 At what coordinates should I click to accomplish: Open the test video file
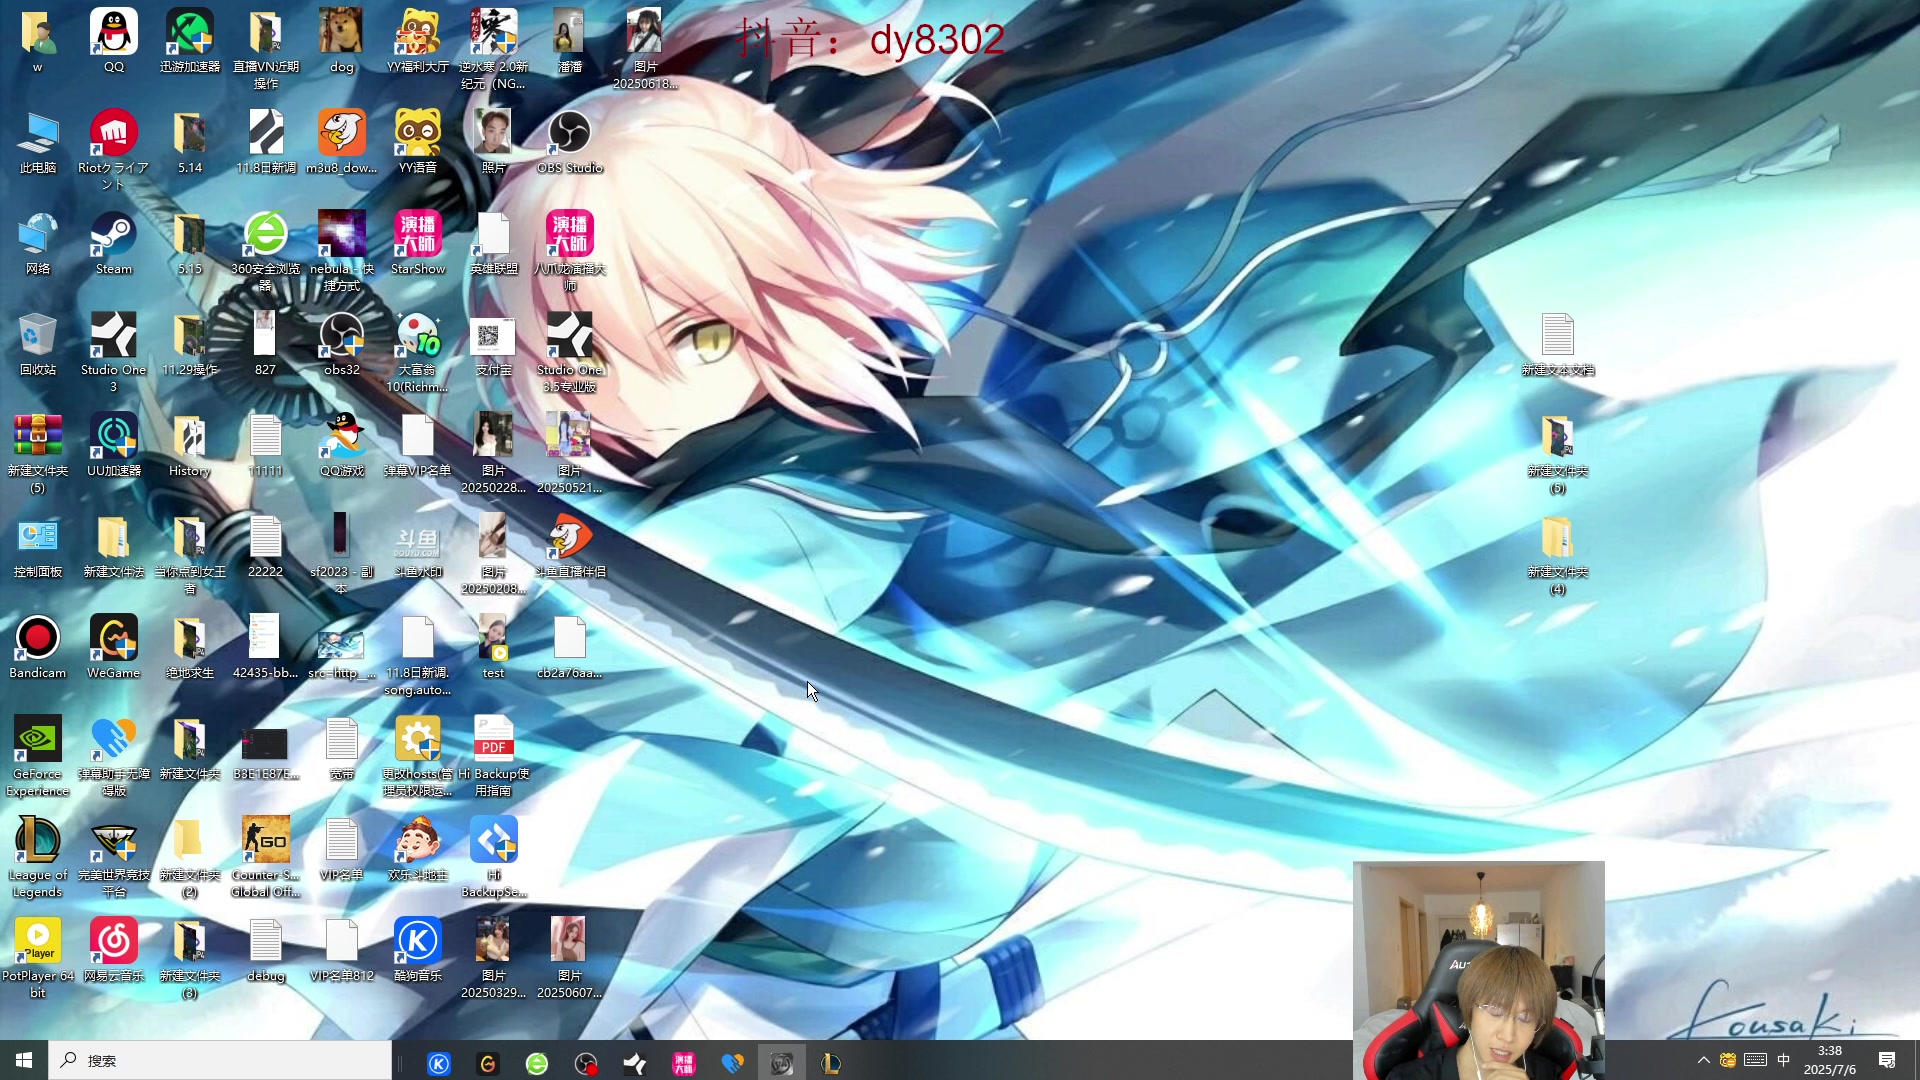pyautogui.click(x=494, y=638)
